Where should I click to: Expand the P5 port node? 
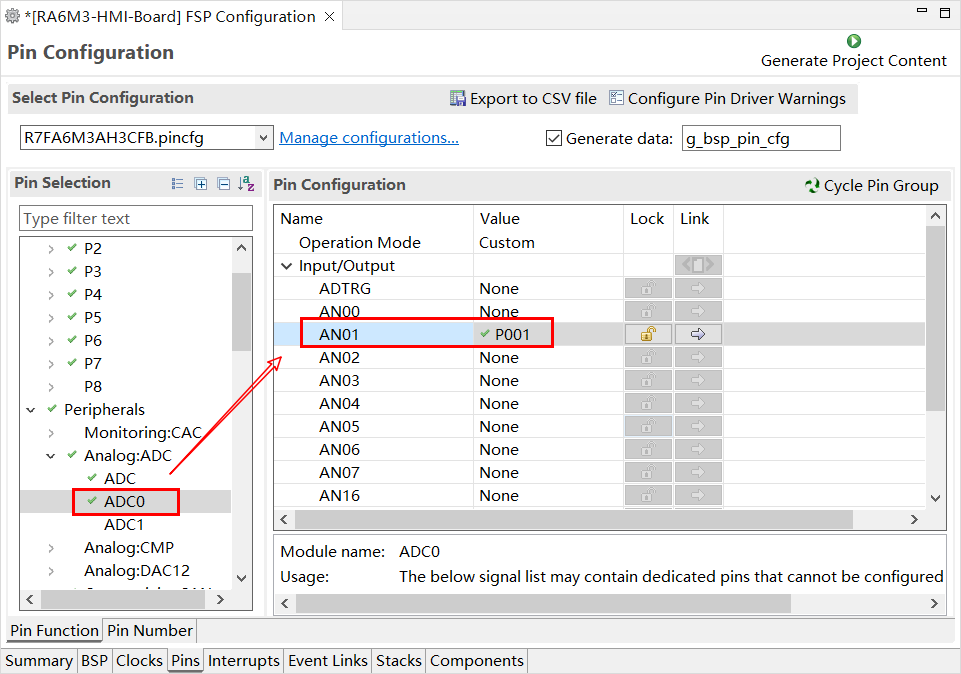tap(51, 318)
